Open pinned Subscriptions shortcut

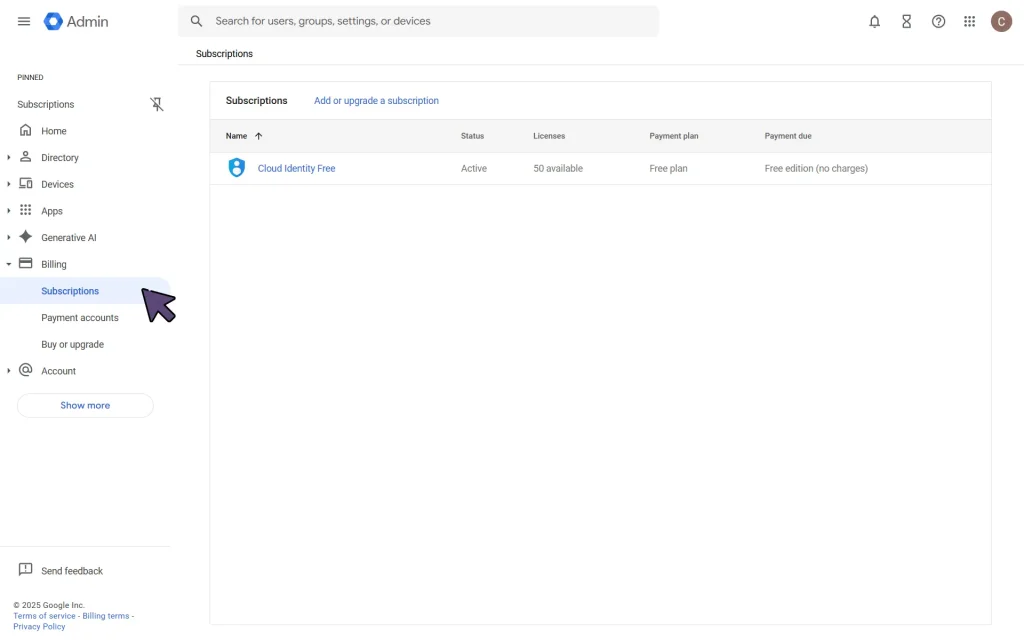(46, 104)
